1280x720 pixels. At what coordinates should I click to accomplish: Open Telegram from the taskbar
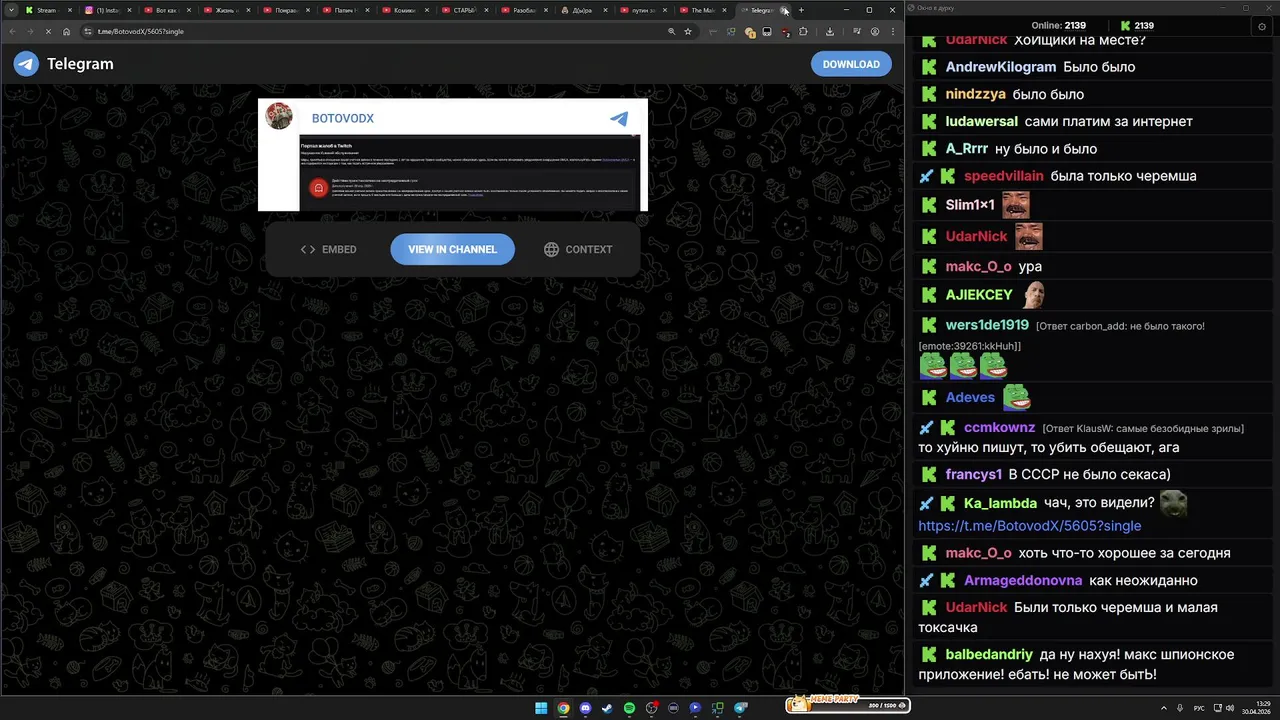click(x=741, y=708)
